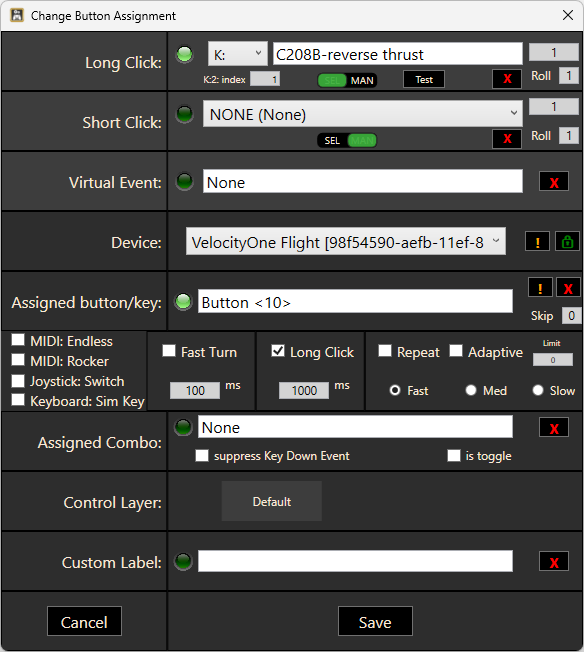The width and height of the screenshot is (584, 652).
Task: Select the Med radio button
Action: click(471, 390)
